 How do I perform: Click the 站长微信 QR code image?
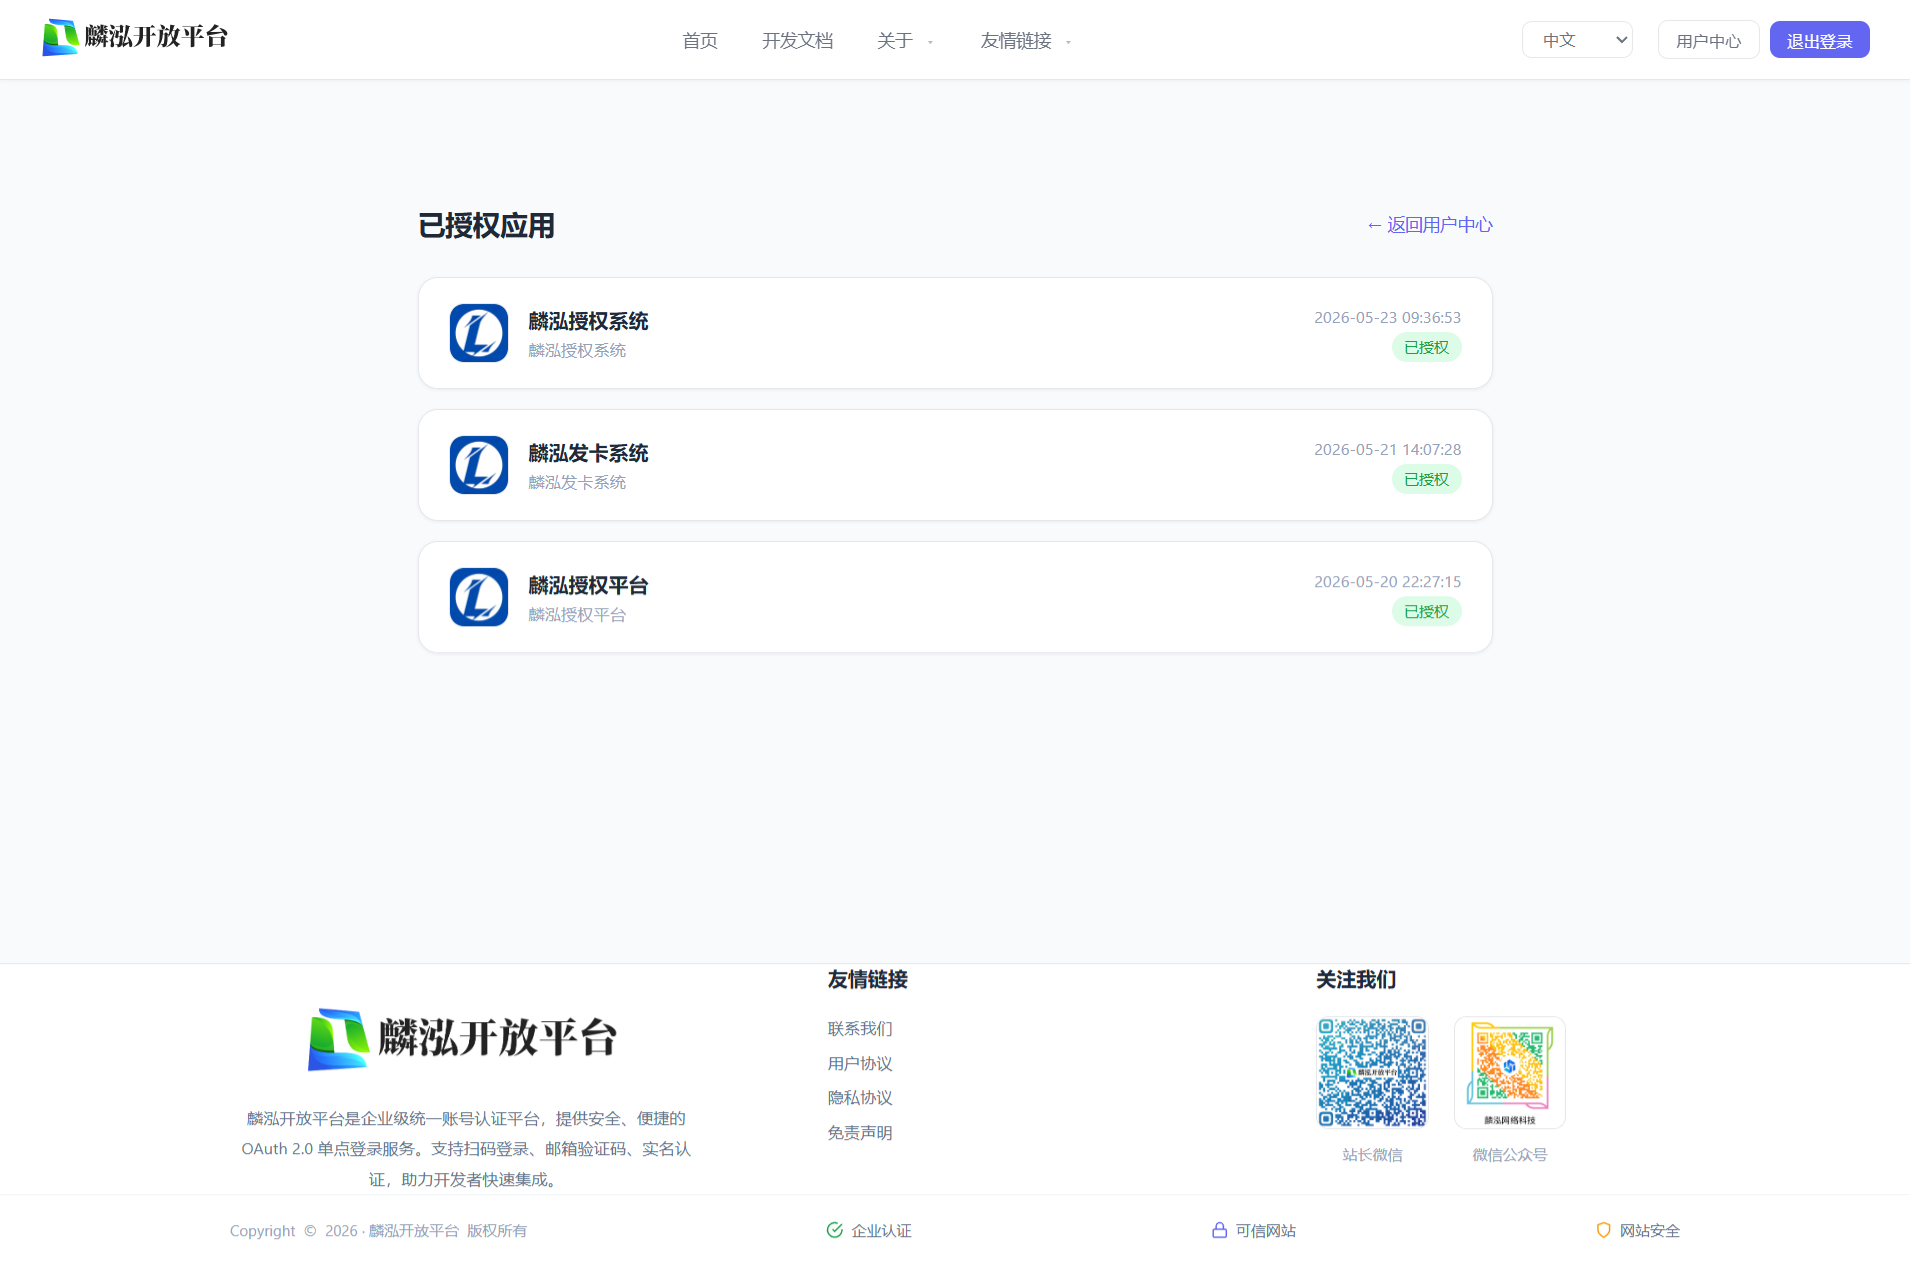[1372, 1072]
